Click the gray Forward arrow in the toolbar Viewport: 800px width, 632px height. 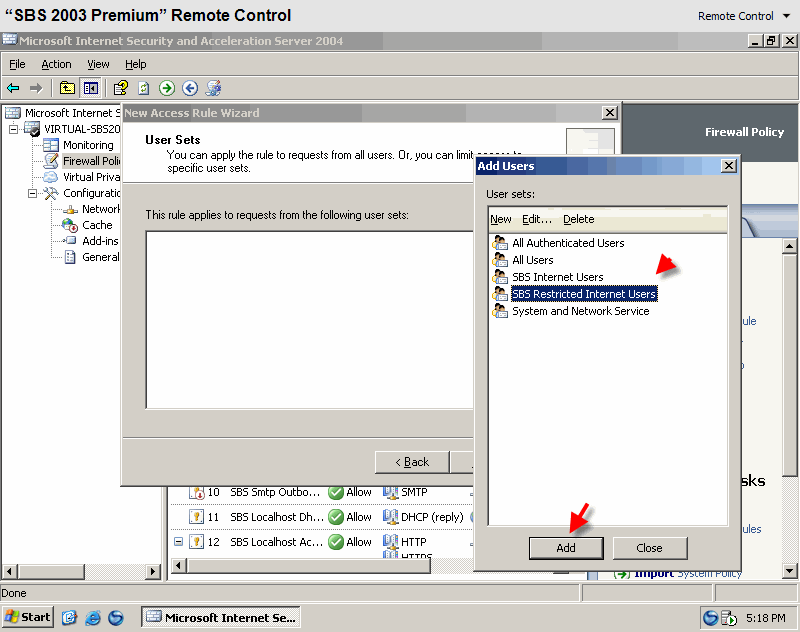(x=36, y=88)
